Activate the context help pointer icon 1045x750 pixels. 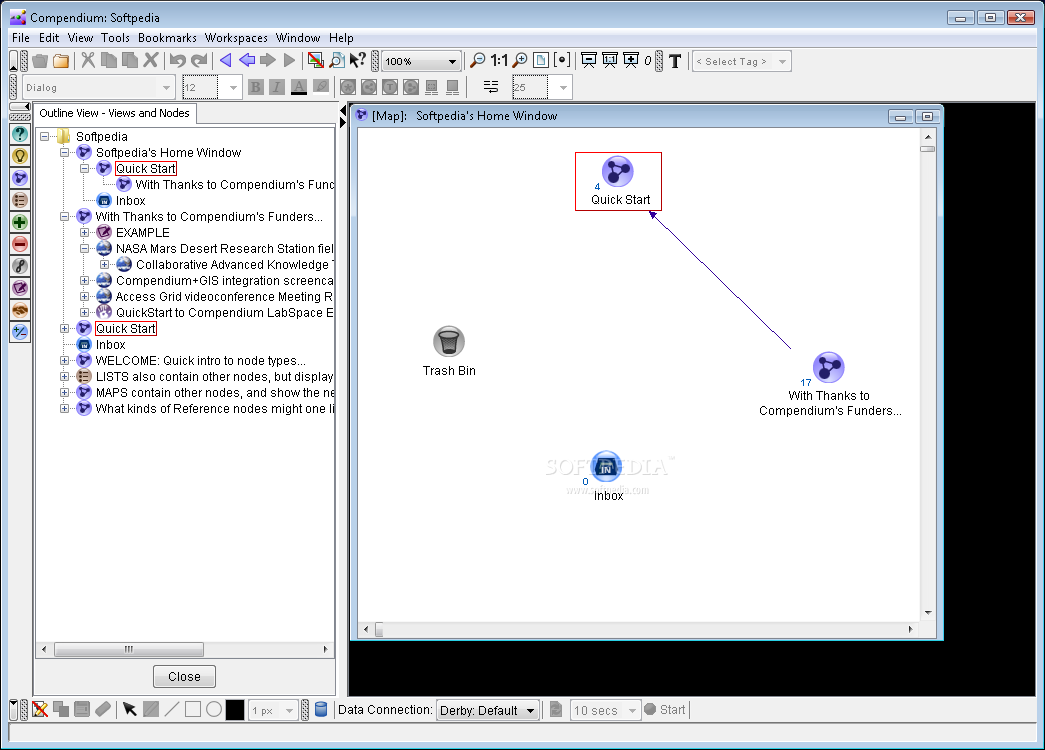(357, 61)
